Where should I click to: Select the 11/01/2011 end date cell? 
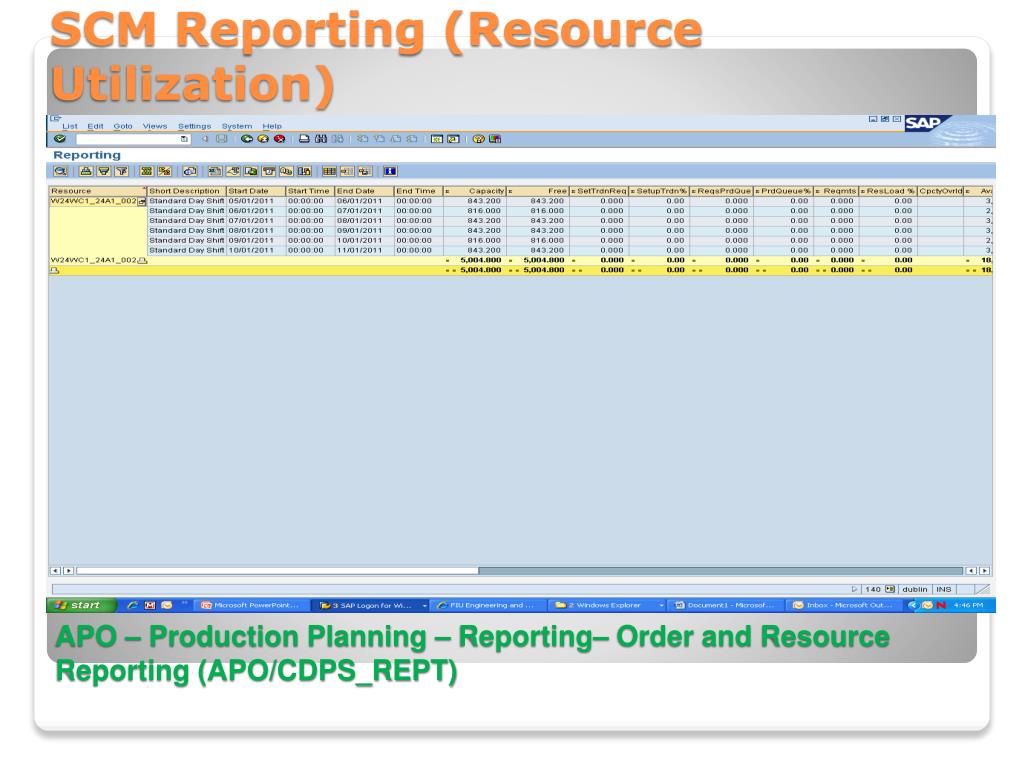point(364,250)
